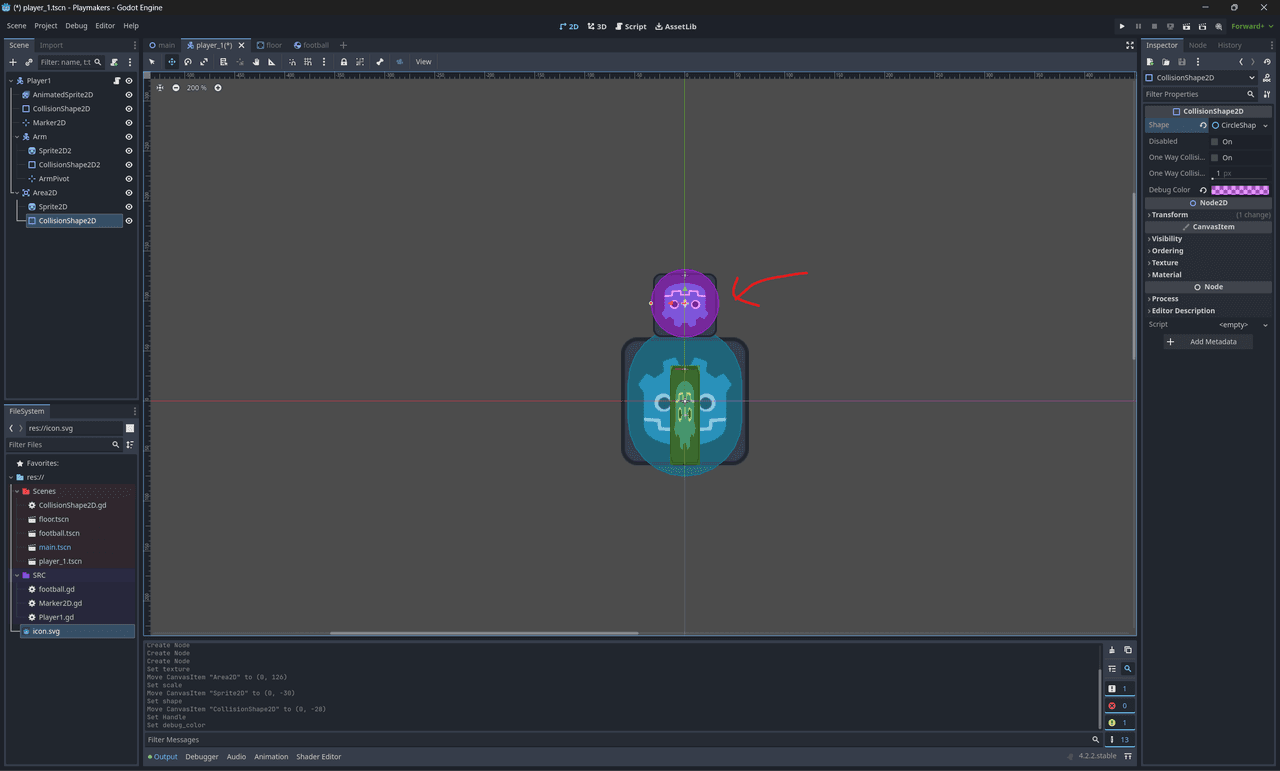Click the Debug Color swatch
The image size is (1280, 771).
tap(1239, 190)
